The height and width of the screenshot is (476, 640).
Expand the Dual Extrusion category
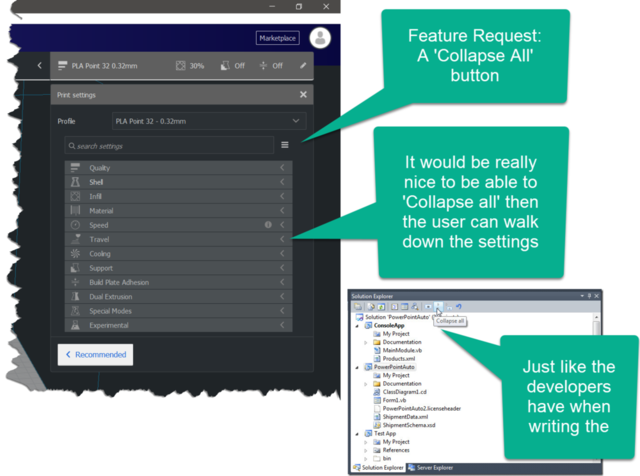click(178, 296)
